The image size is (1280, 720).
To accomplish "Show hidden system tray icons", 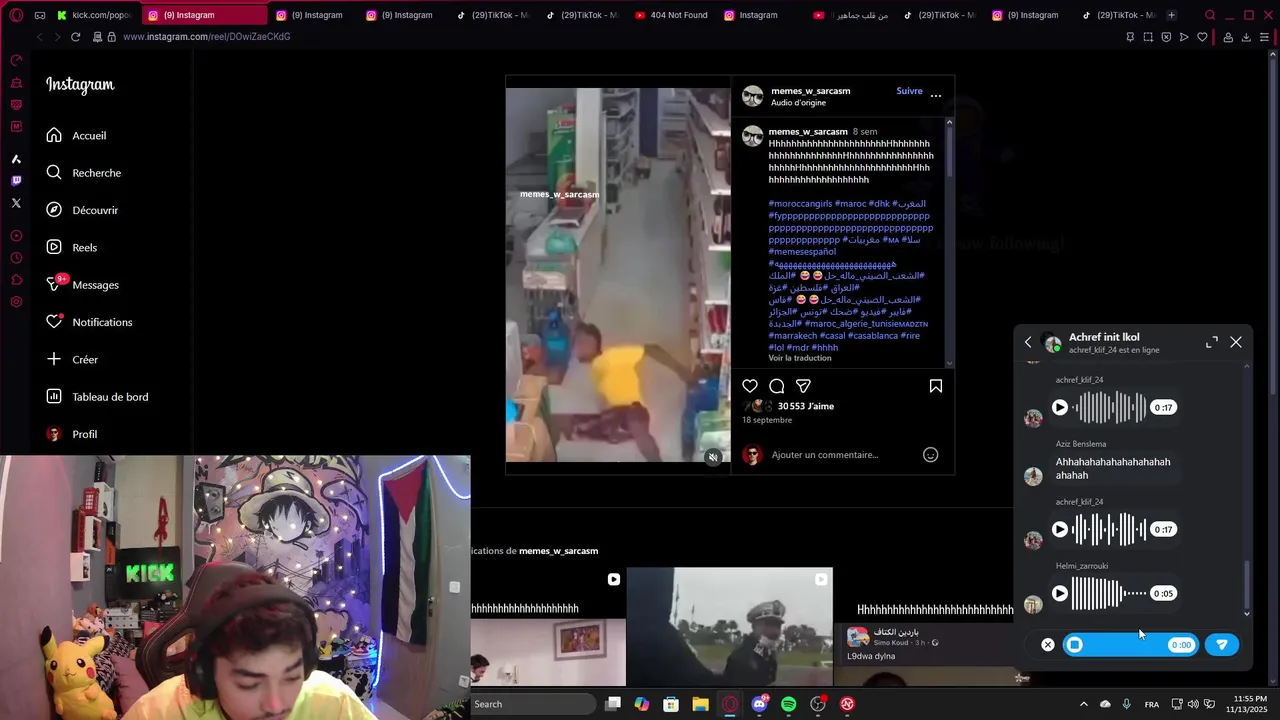I will click(x=1083, y=704).
